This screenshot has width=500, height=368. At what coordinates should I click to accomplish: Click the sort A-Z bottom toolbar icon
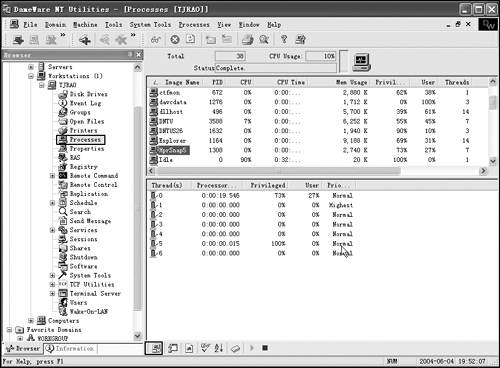coord(219,348)
